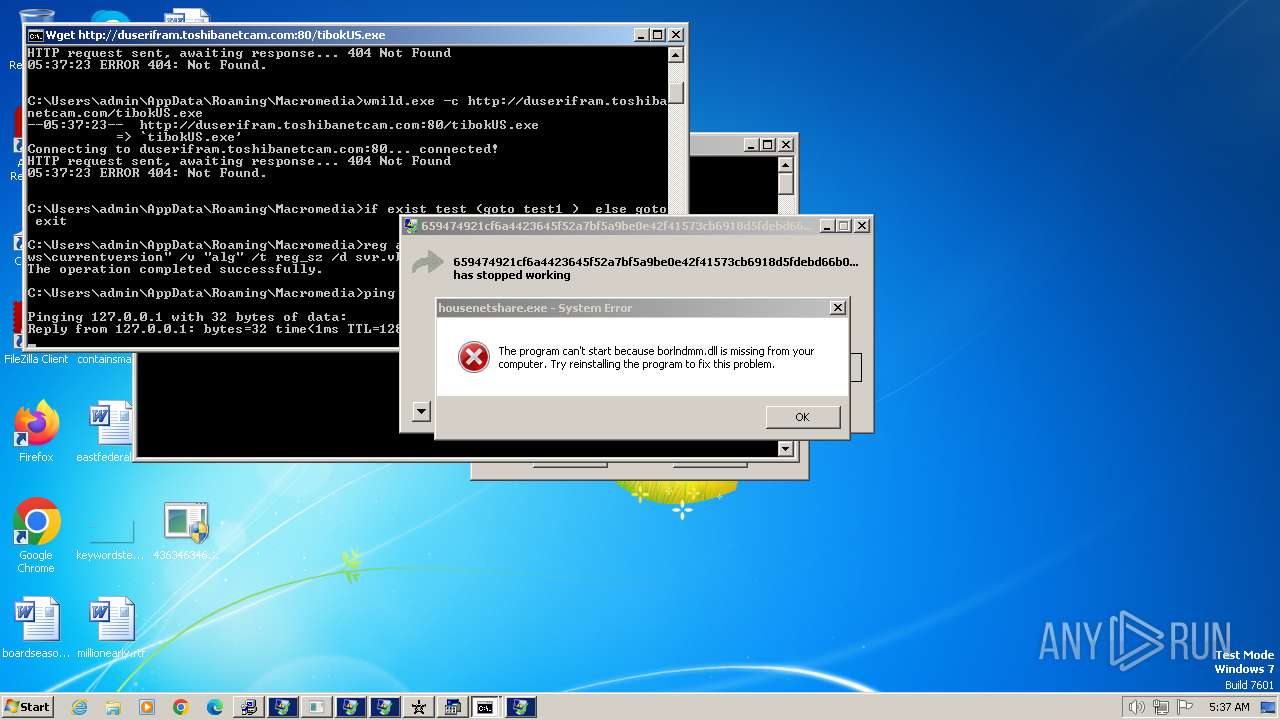Open the Firefox desktop shortcut
Image resolution: width=1280 pixels, height=720 pixels.
tap(36, 432)
